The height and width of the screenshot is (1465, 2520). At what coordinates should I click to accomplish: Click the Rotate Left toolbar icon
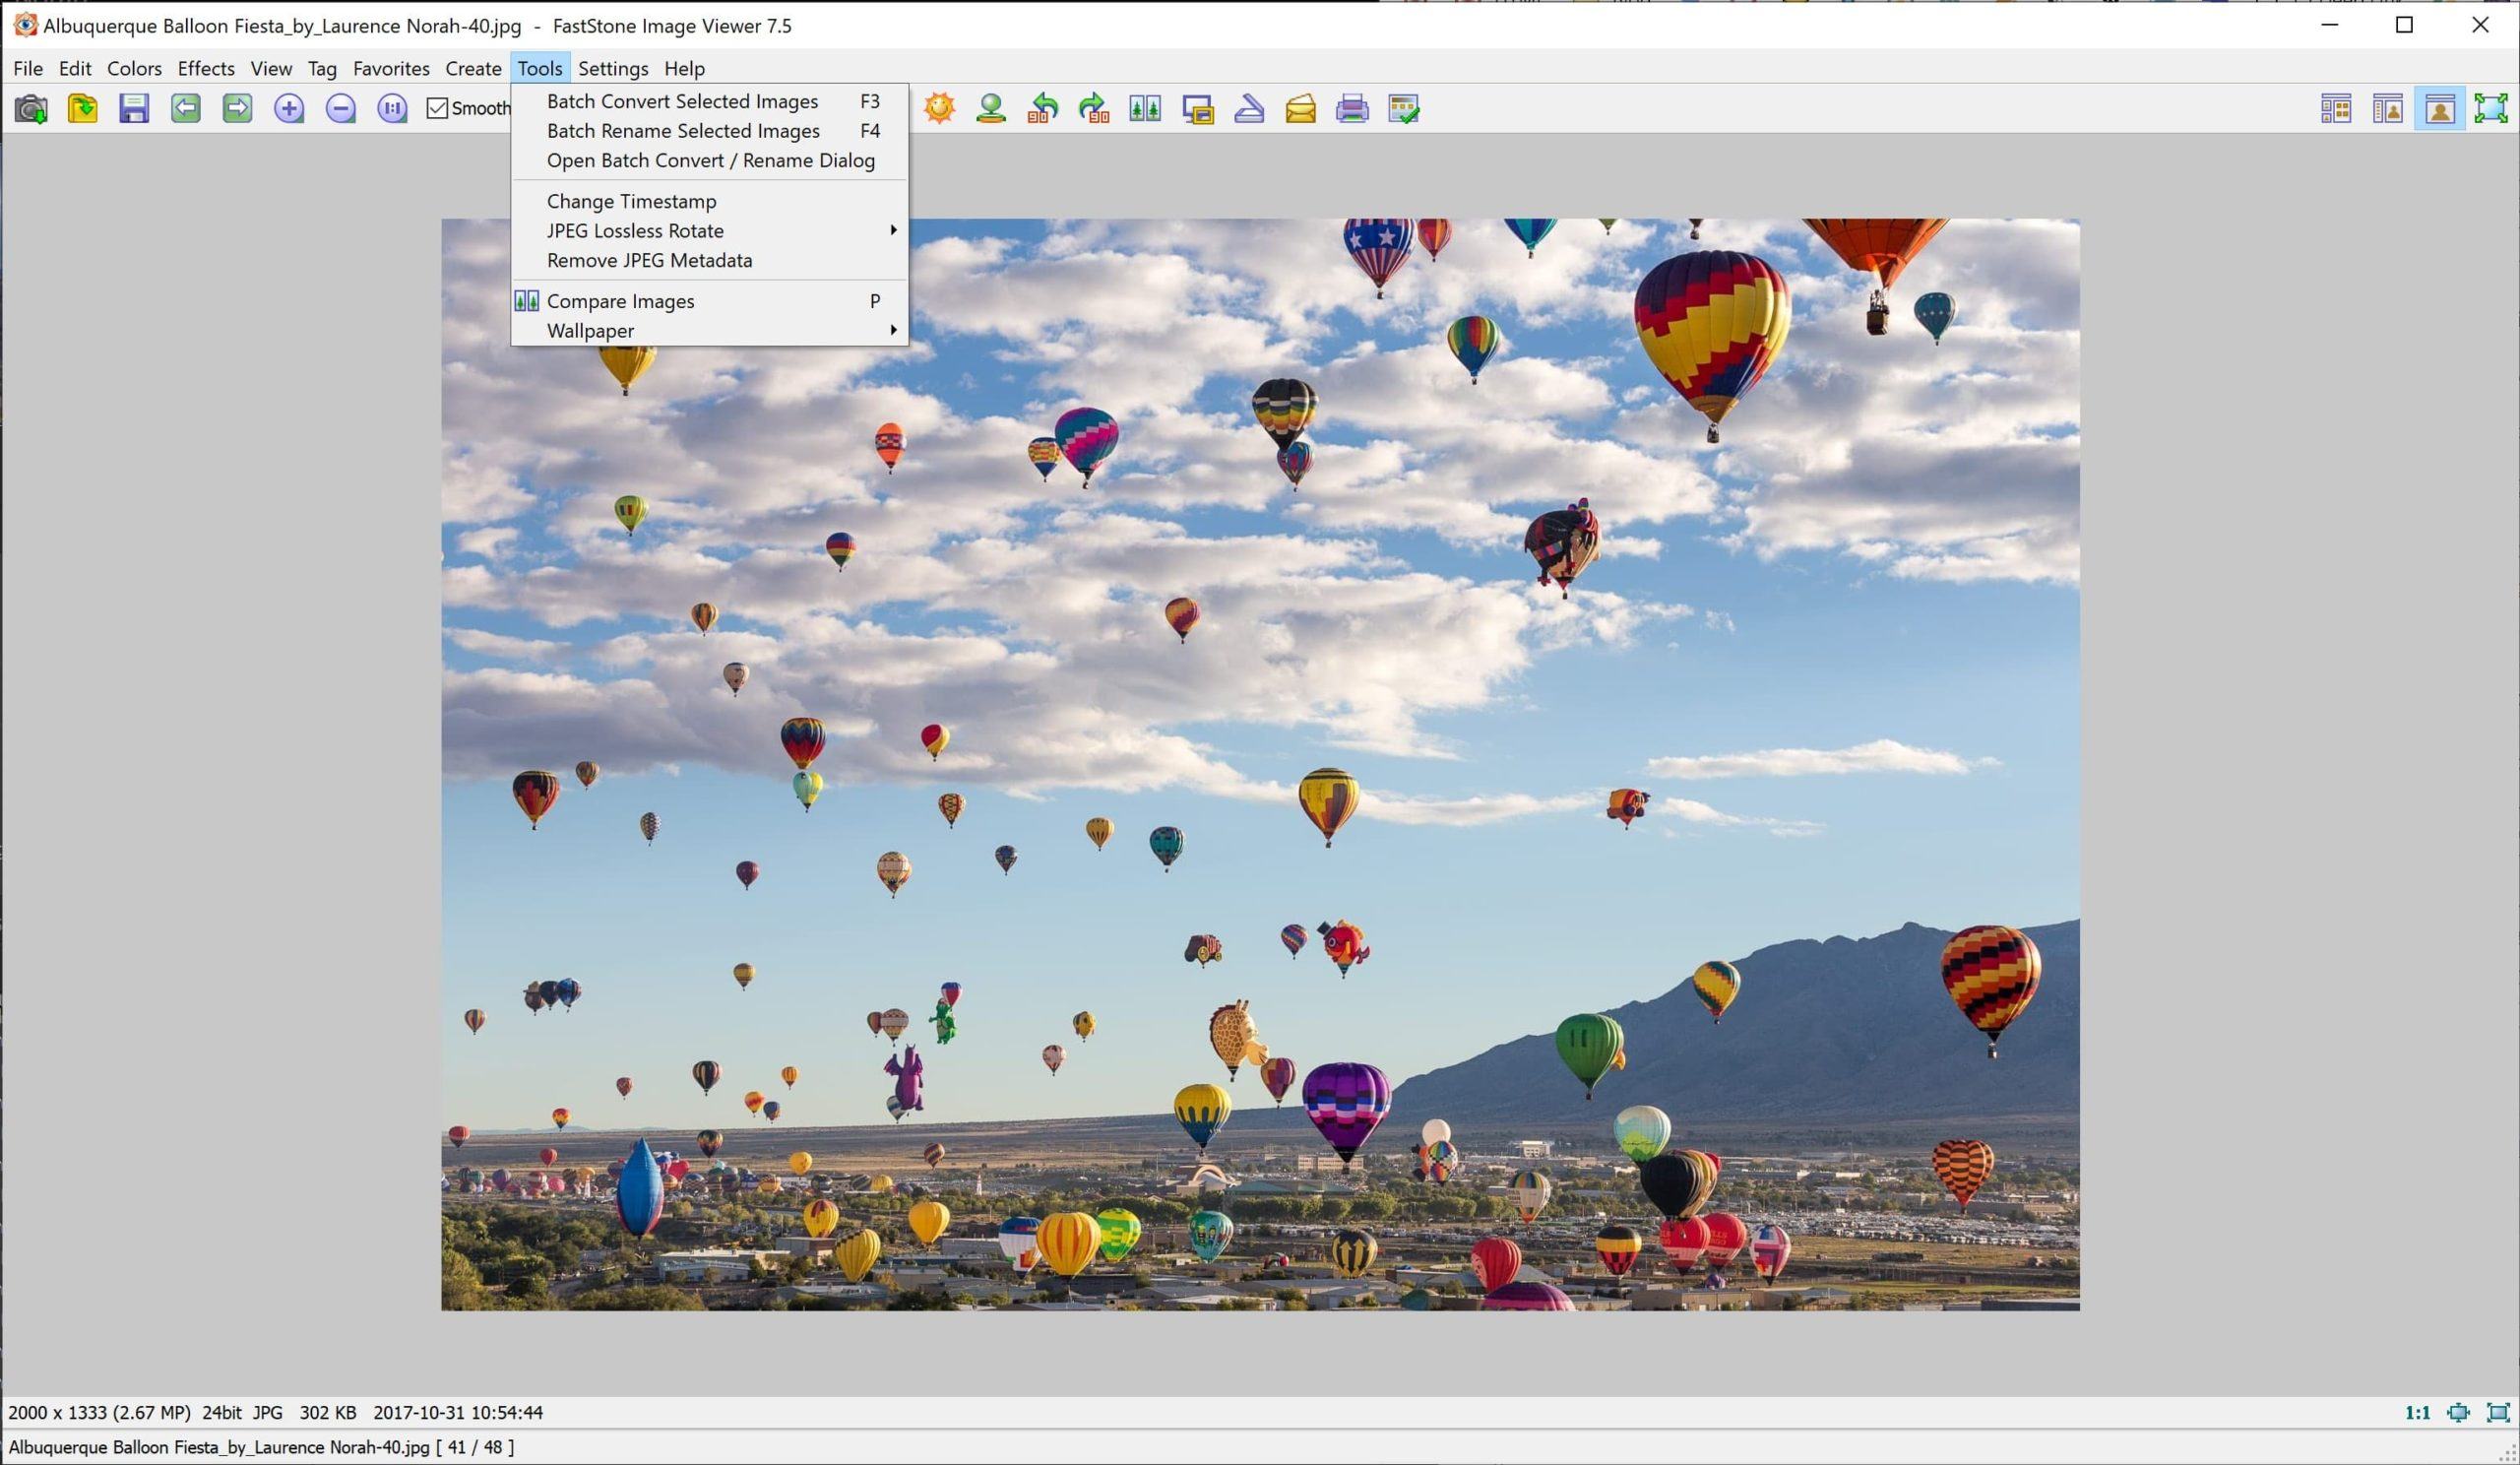pyautogui.click(x=1043, y=108)
